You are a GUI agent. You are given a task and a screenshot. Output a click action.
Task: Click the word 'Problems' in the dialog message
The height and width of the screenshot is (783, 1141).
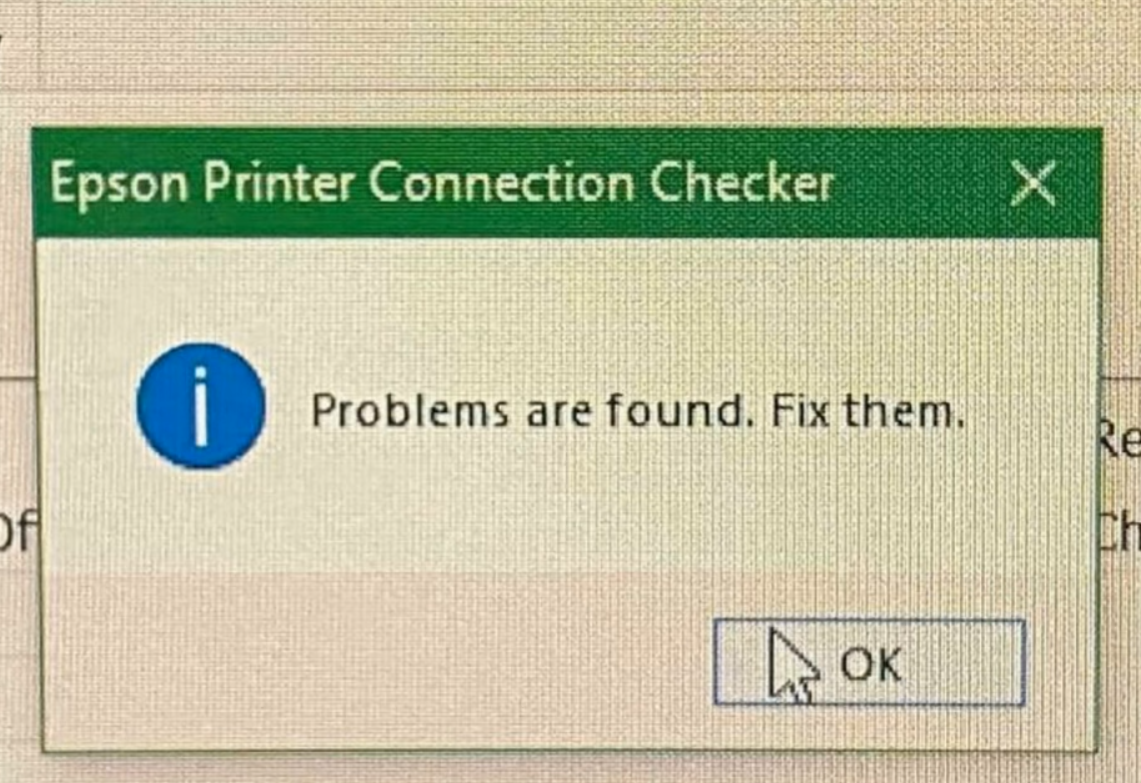[410, 411]
